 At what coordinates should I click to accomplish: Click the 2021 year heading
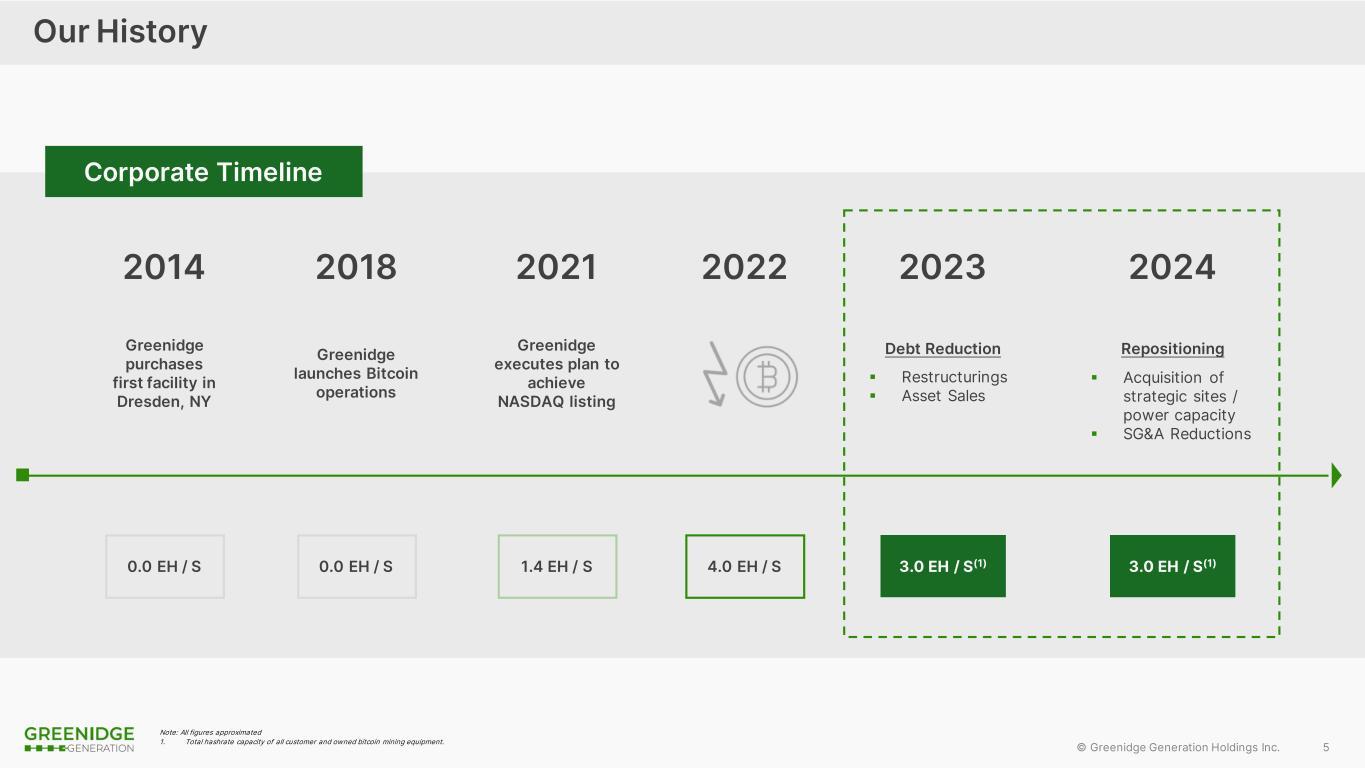[x=556, y=267]
